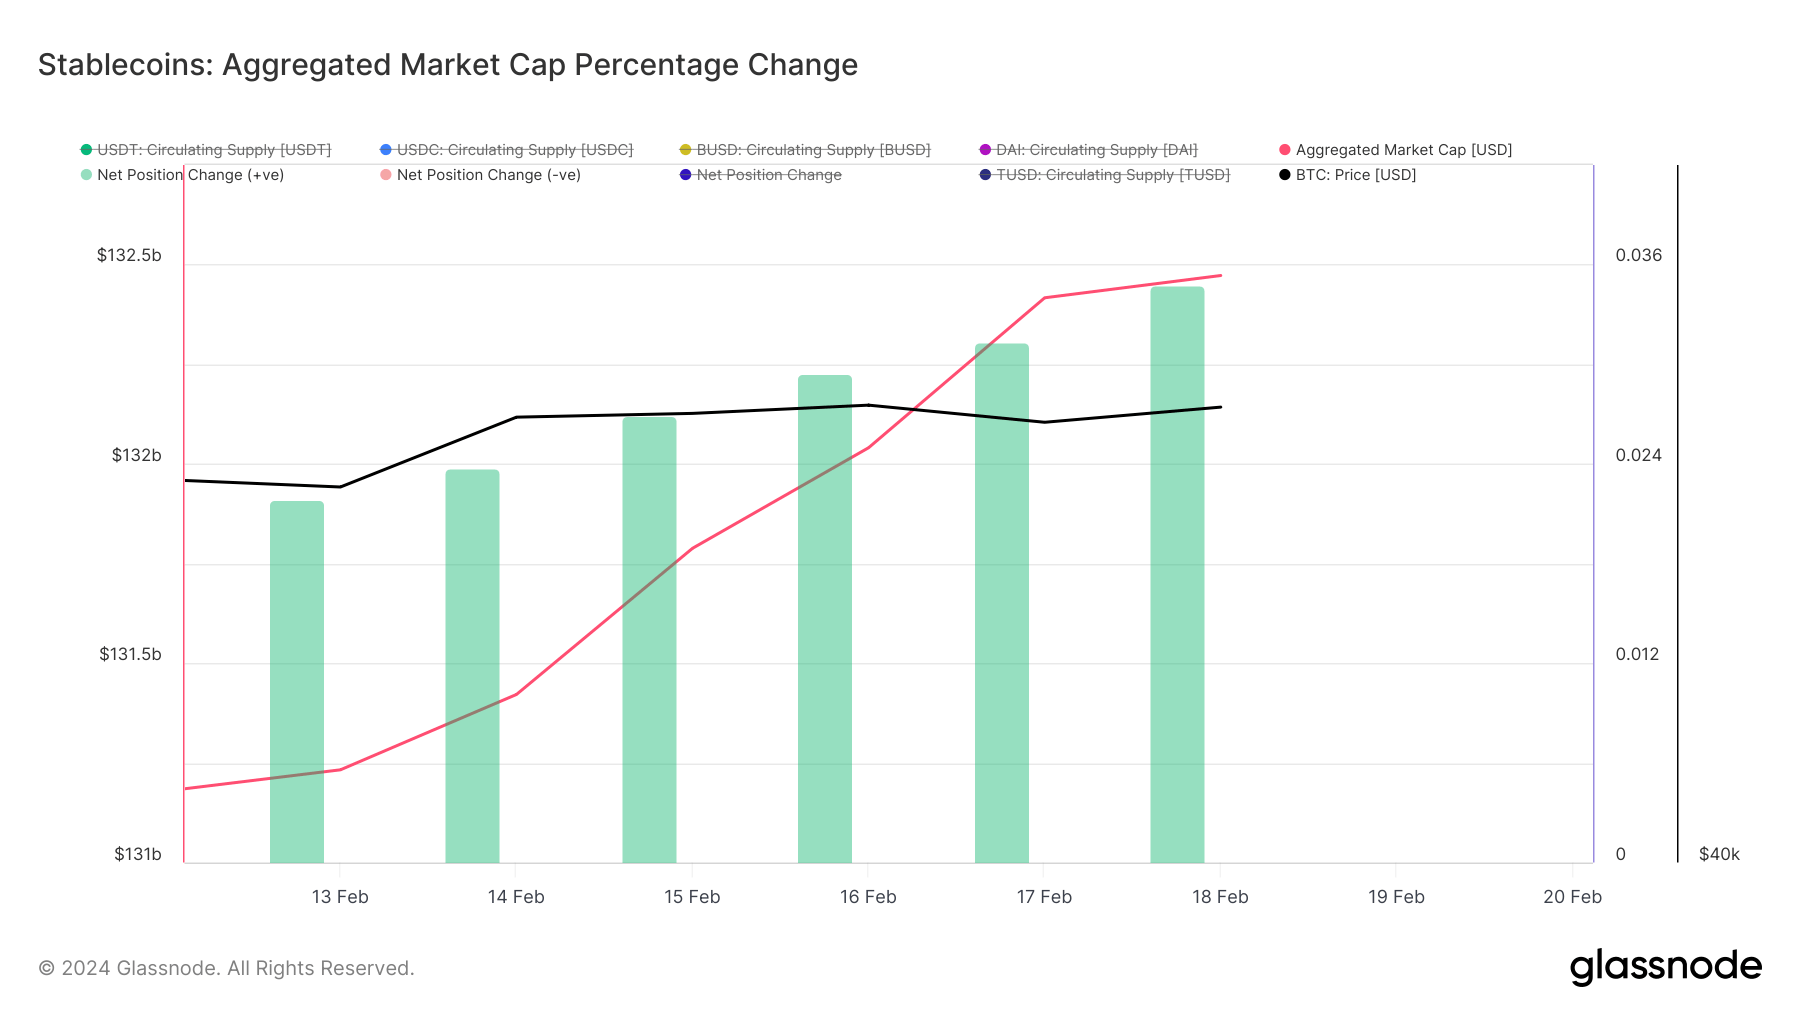The height and width of the screenshot is (1013, 1800).
Task: Click the $40k BTC axis label
Action: point(1719,854)
